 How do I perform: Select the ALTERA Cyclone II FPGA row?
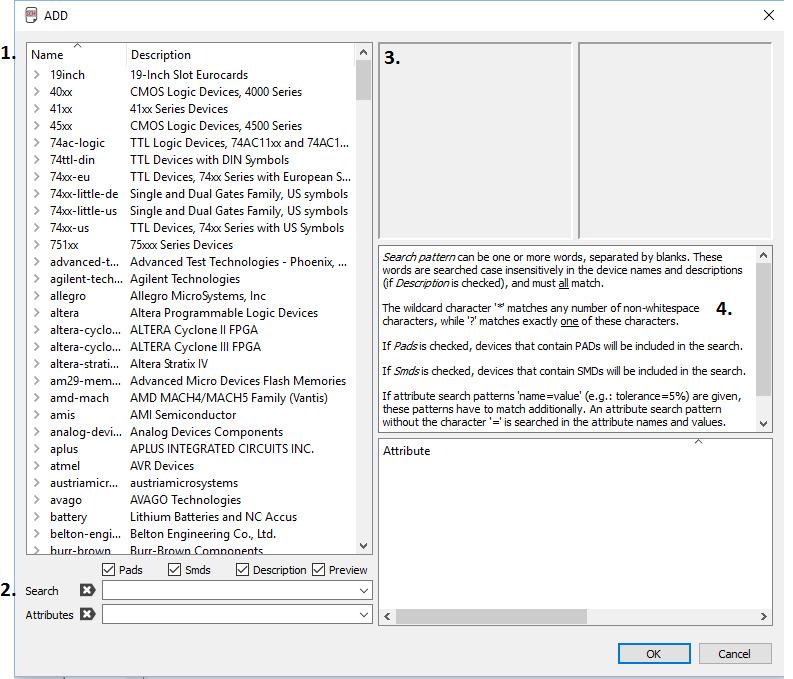click(x=191, y=330)
